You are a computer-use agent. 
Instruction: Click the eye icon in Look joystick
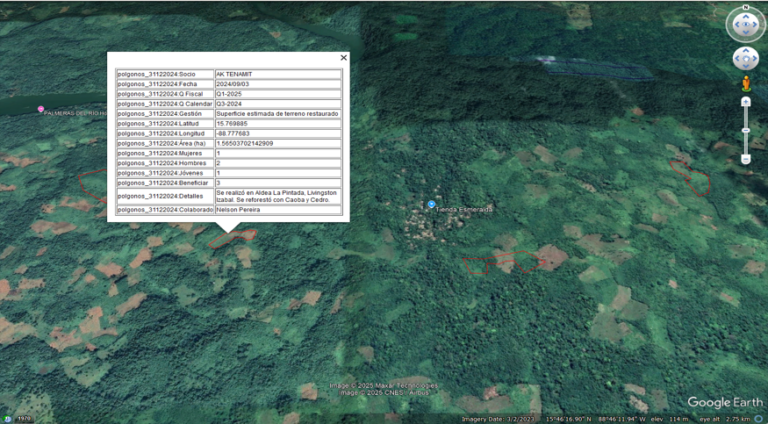coord(745,24)
